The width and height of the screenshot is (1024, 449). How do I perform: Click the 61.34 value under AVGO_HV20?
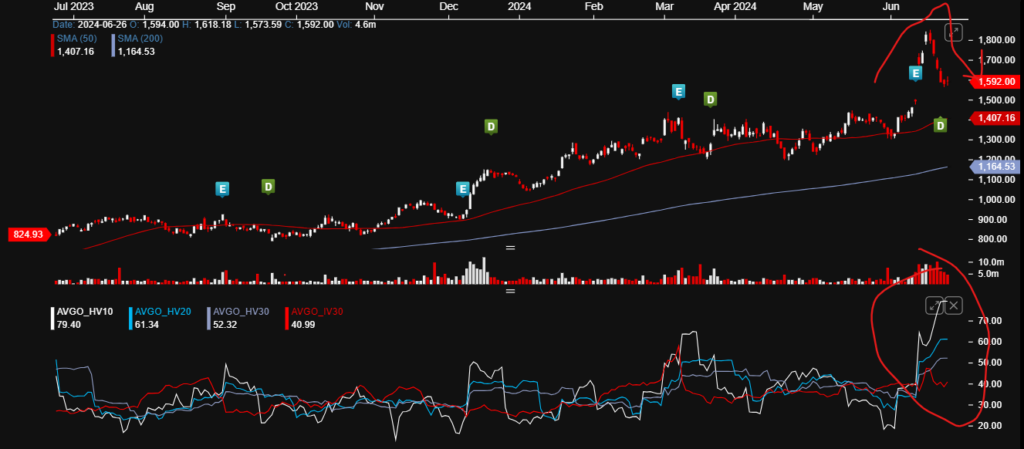pos(146,324)
